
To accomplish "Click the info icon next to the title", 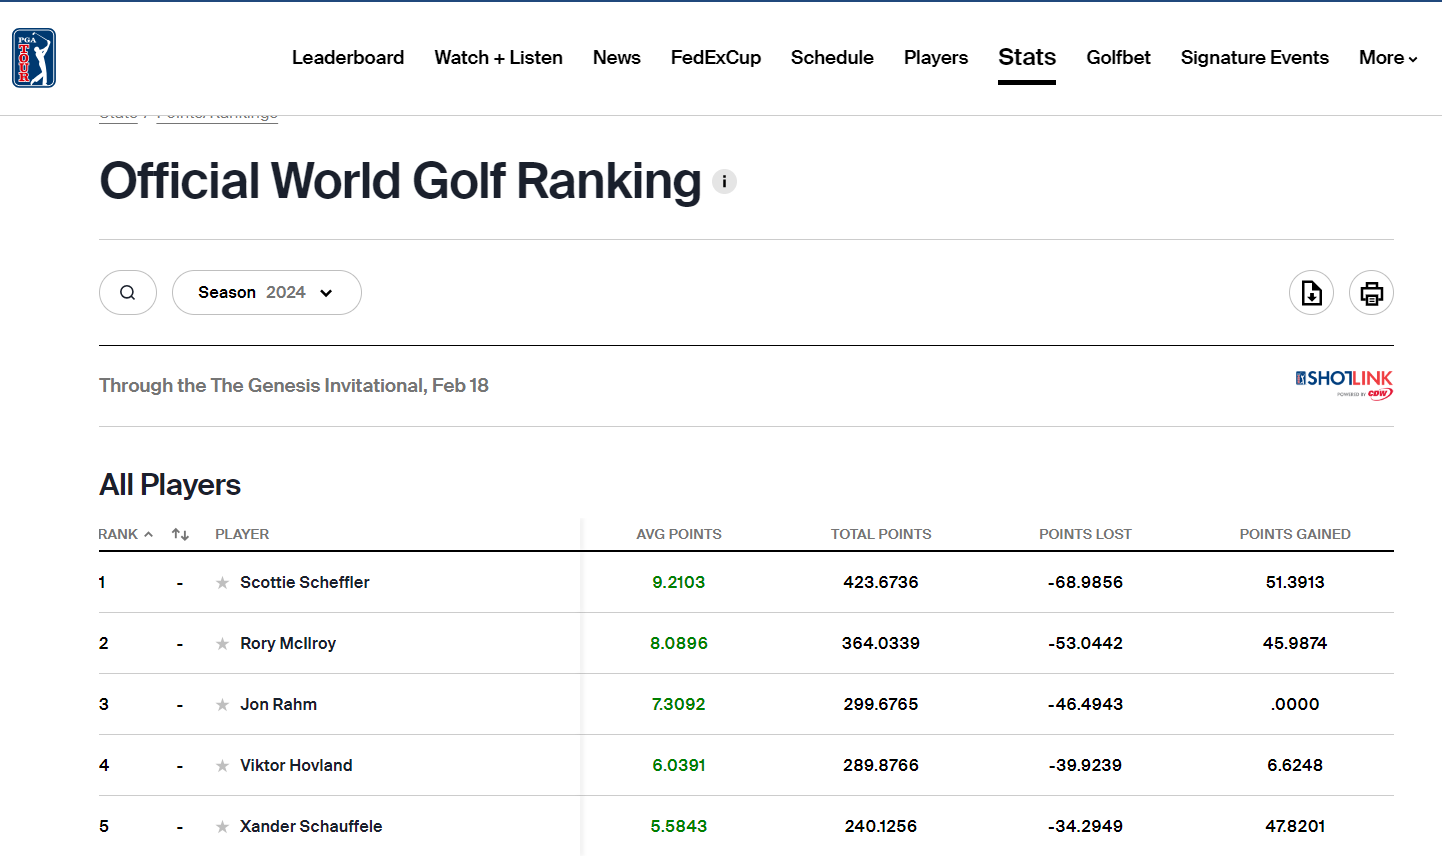I will click(x=724, y=181).
